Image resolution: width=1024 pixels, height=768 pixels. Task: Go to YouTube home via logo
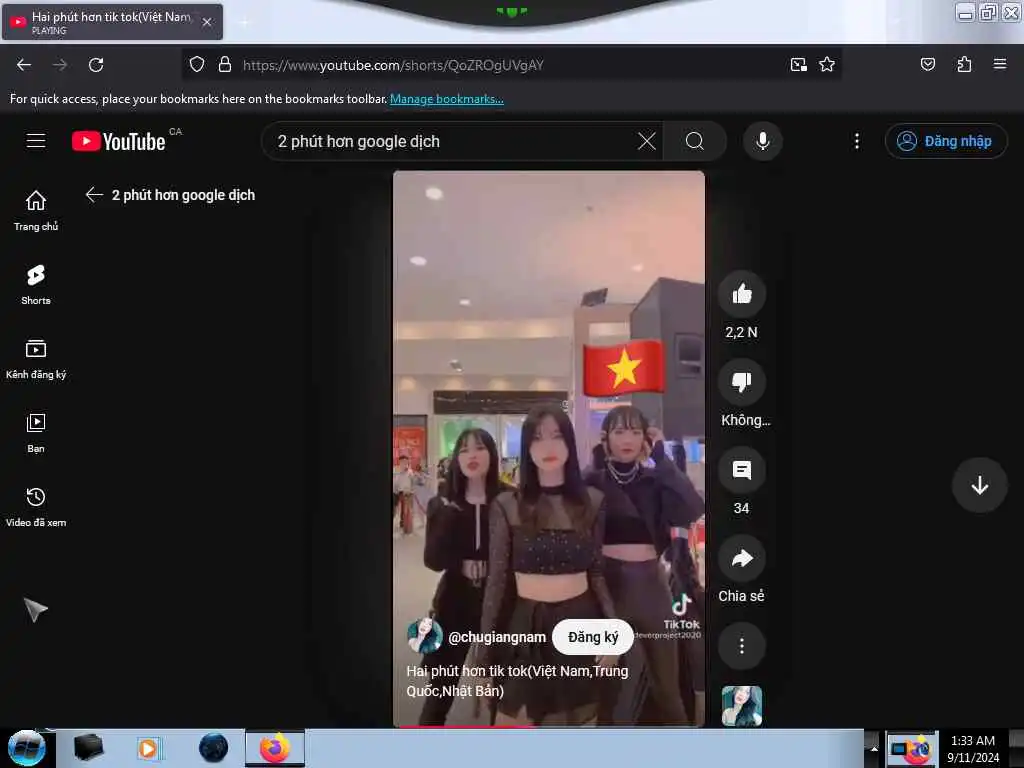pos(118,141)
